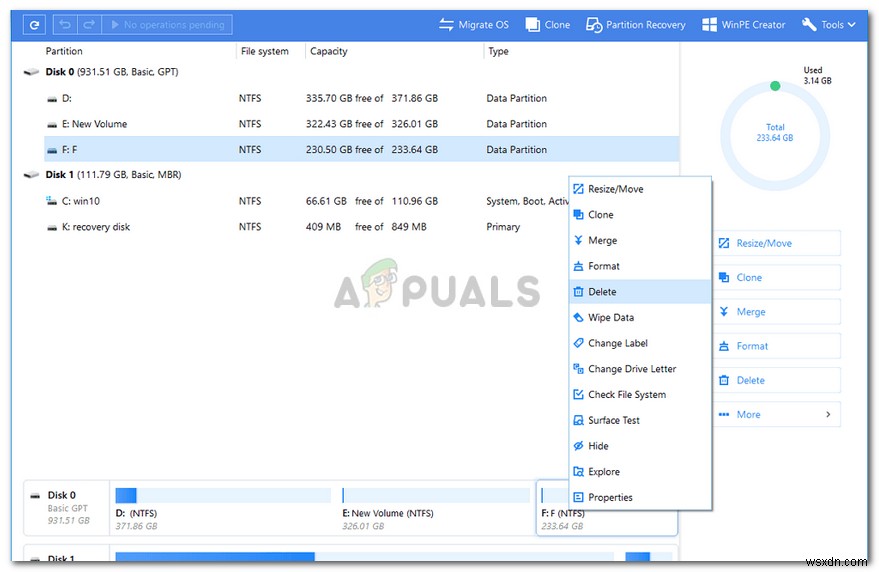Select Change Drive Letter in the context menu

click(x=640, y=369)
